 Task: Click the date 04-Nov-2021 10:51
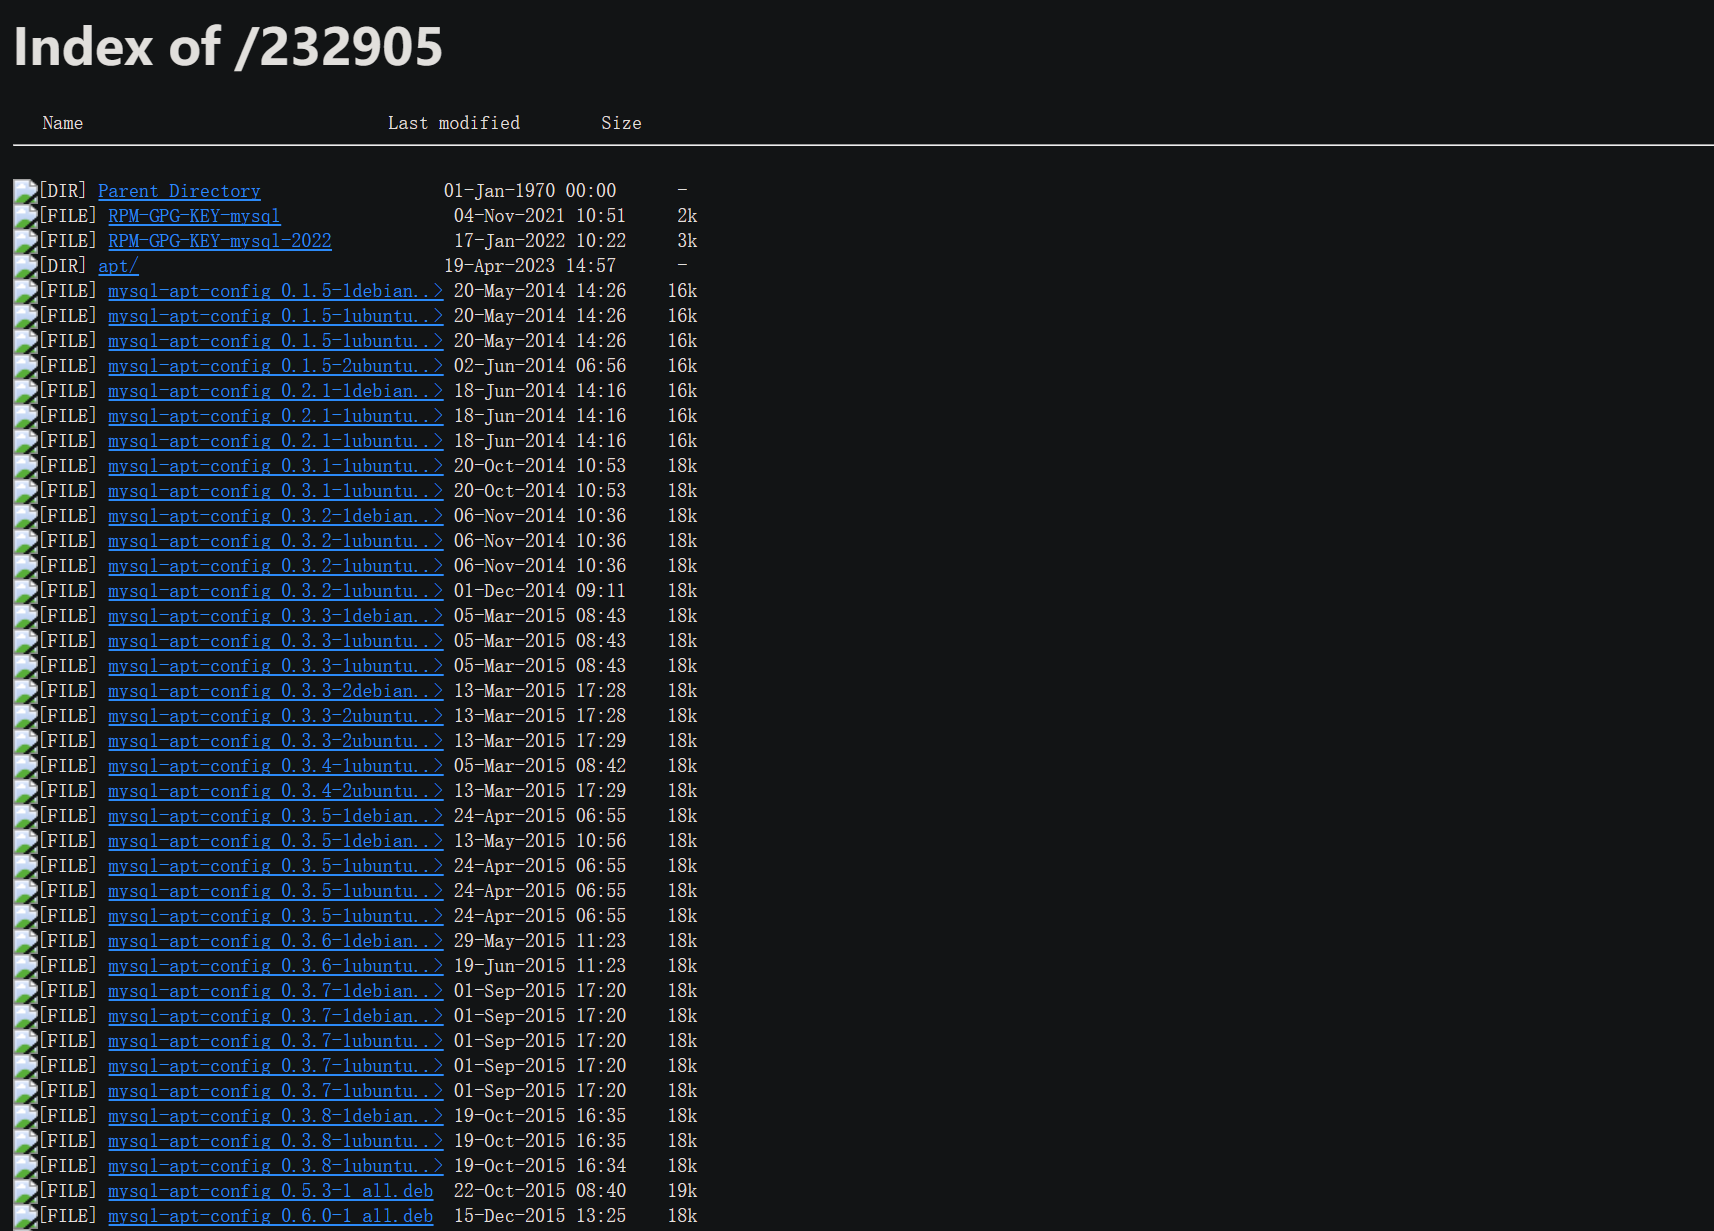coord(540,216)
